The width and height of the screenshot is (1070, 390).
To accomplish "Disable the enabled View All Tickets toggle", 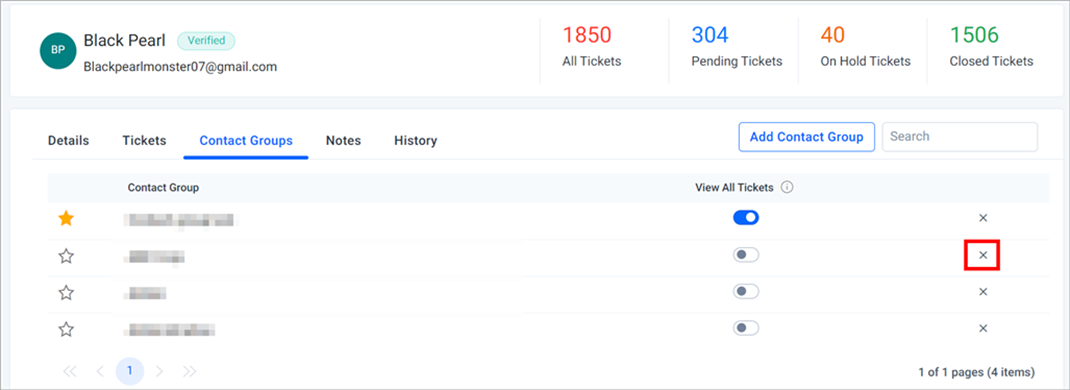I will pyautogui.click(x=746, y=218).
